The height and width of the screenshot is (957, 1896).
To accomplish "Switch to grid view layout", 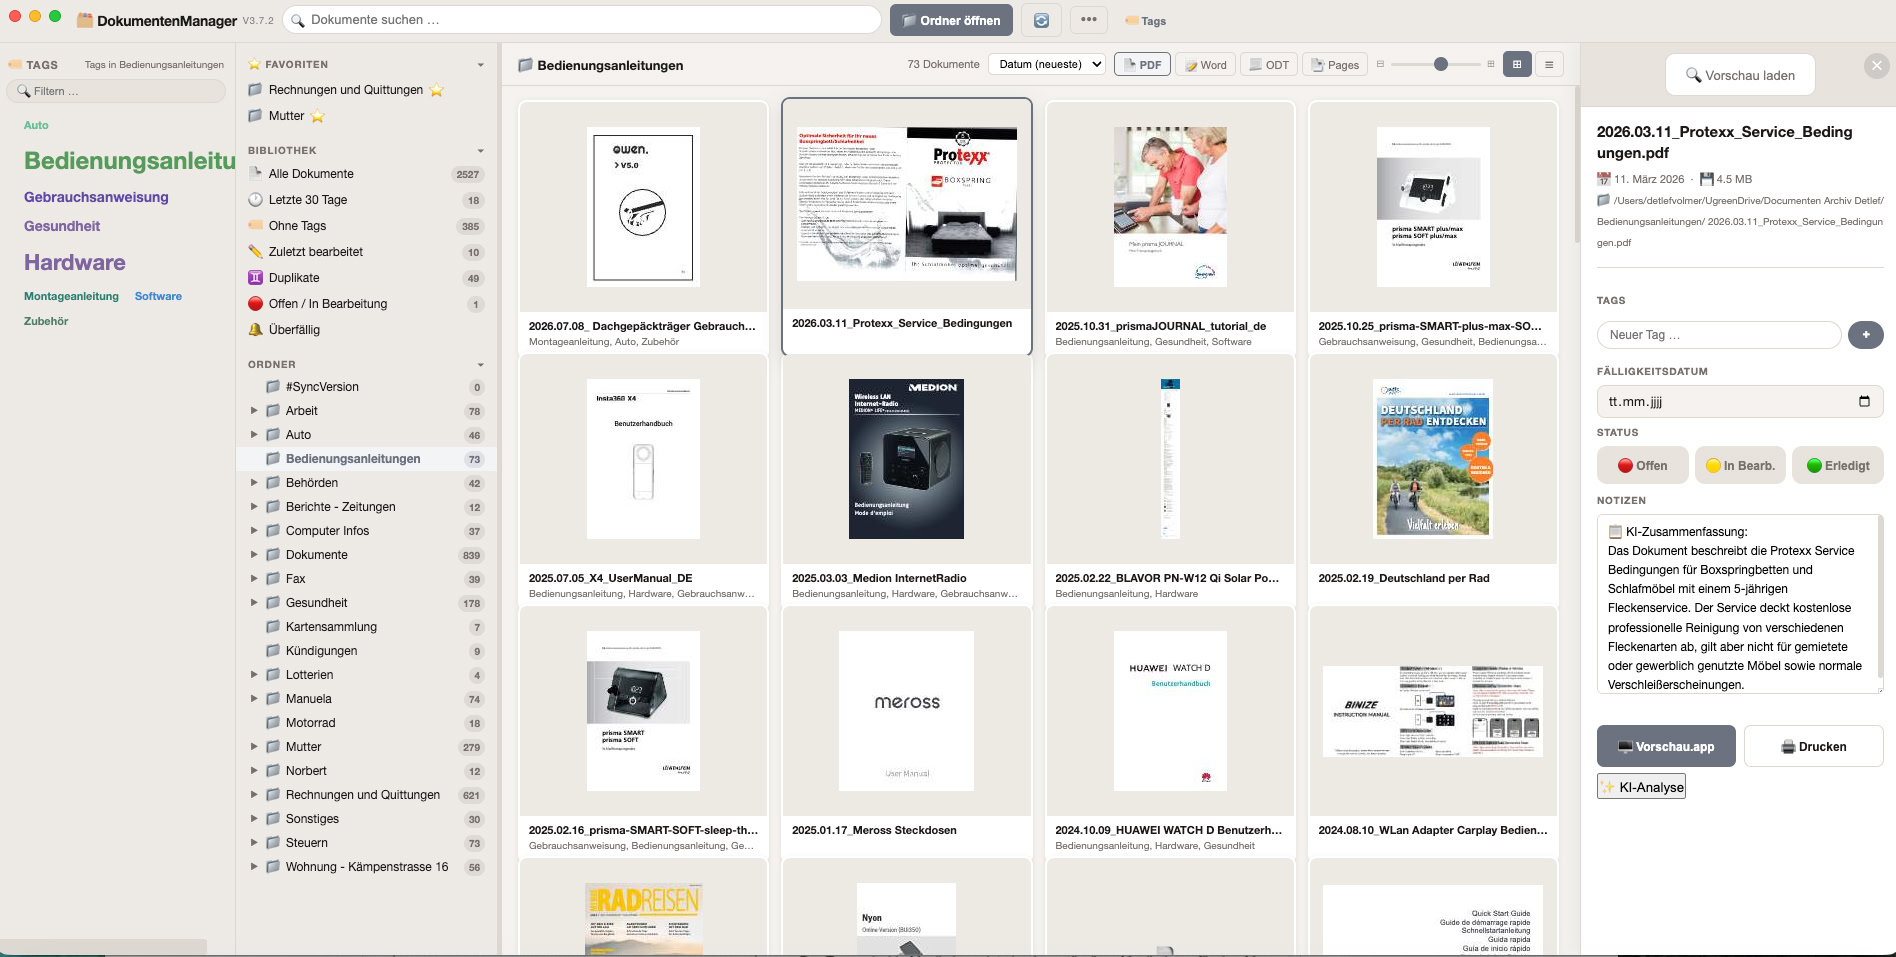I will 1517,65.
